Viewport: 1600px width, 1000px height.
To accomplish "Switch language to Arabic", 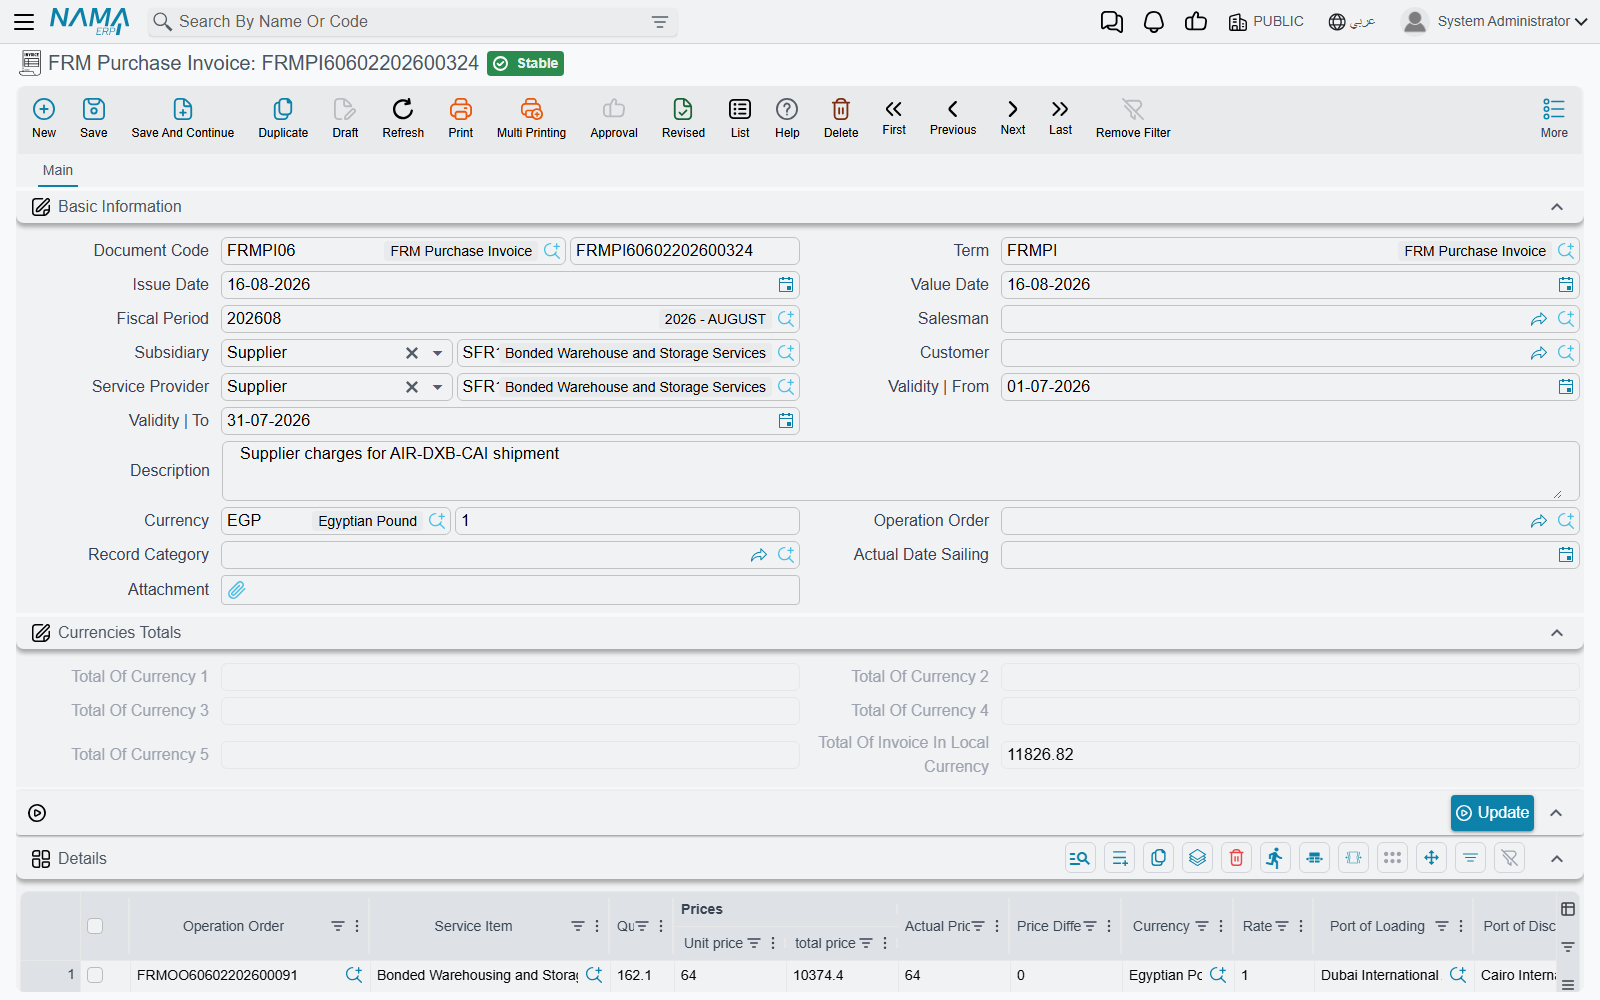I will (1352, 21).
